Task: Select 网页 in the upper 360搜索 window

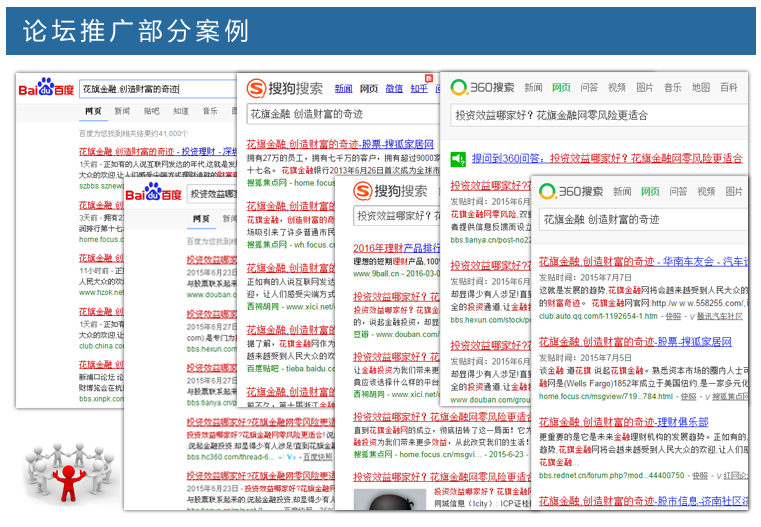Action: [x=561, y=87]
